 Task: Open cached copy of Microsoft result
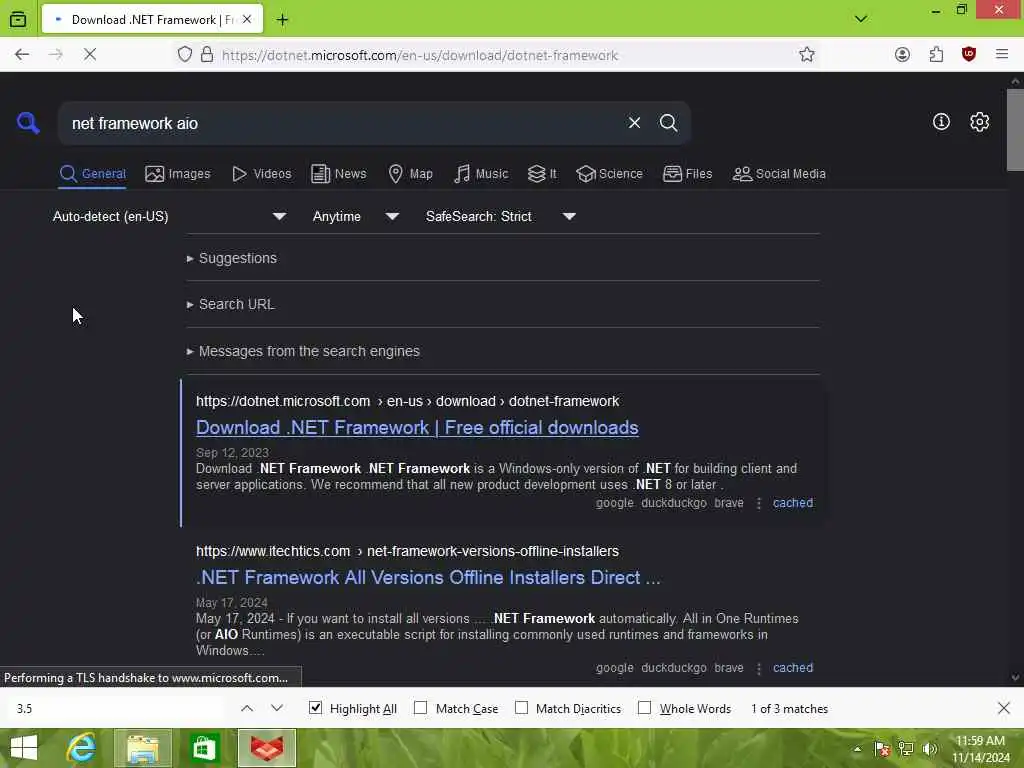pyautogui.click(x=793, y=503)
